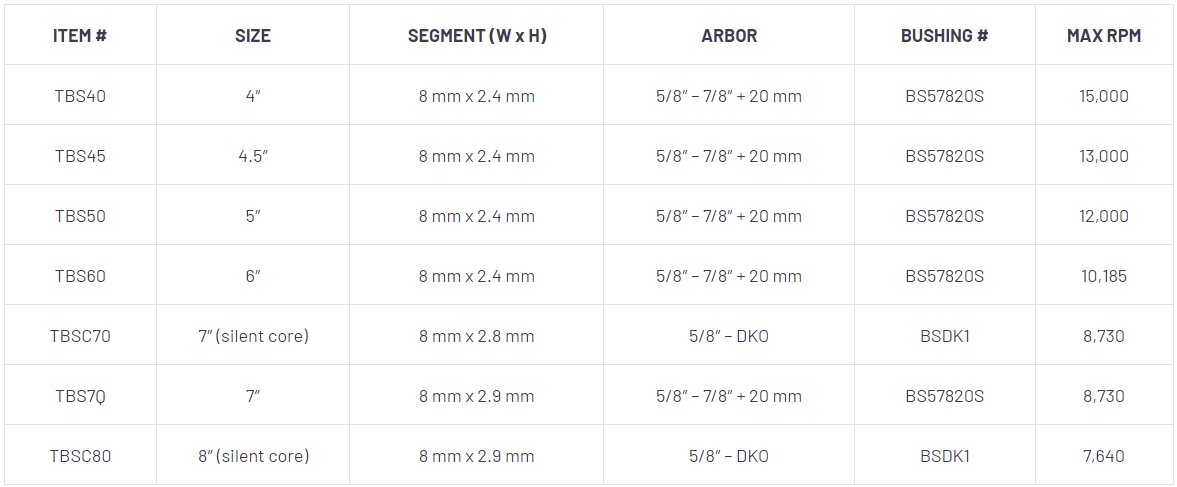Click the MAX RPM column header
Image resolution: width=1177 pixels, height=487 pixels.
coord(1104,36)
